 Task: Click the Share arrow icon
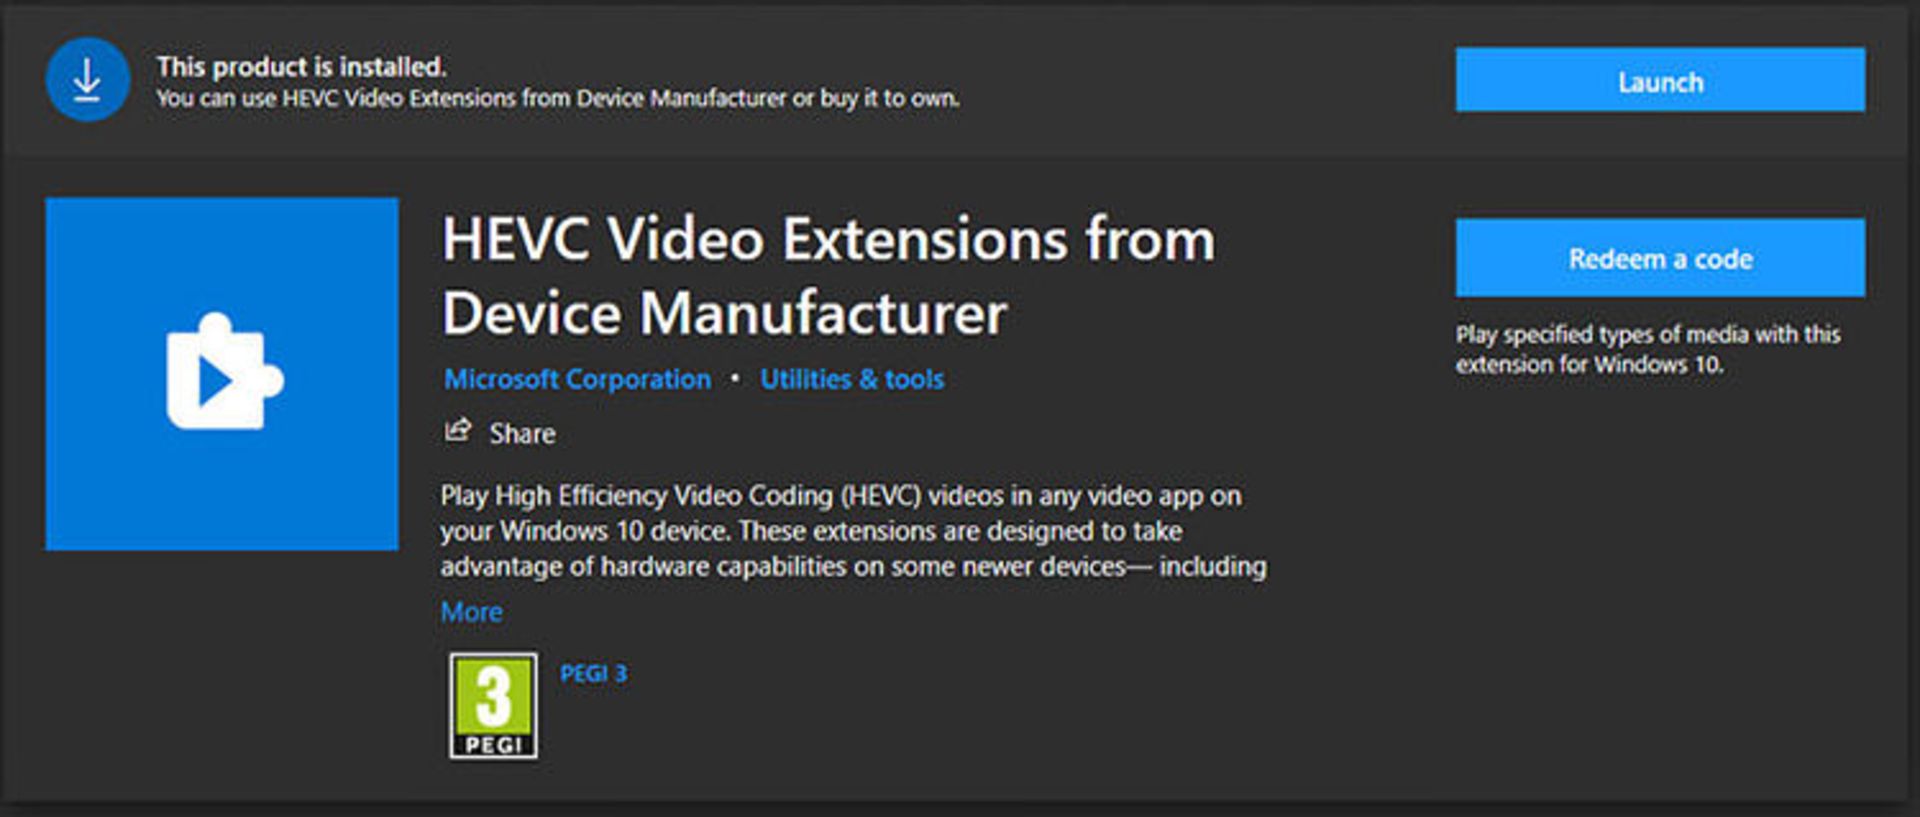coord(457,431)
